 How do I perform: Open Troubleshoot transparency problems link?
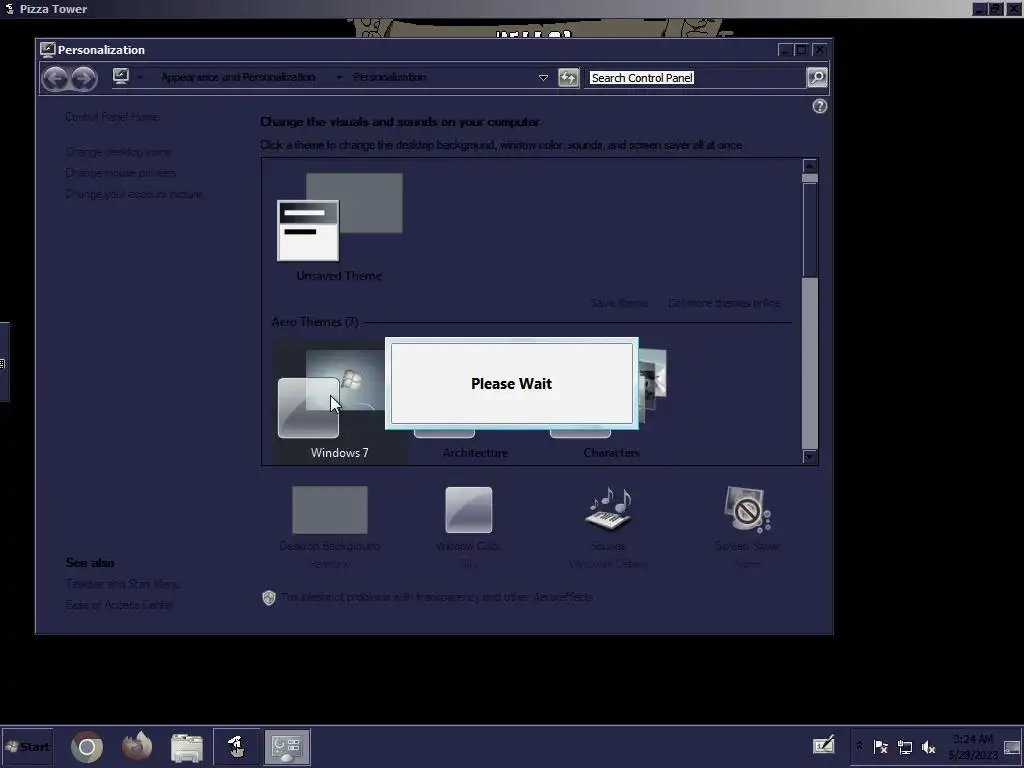(x=436, y=597)
